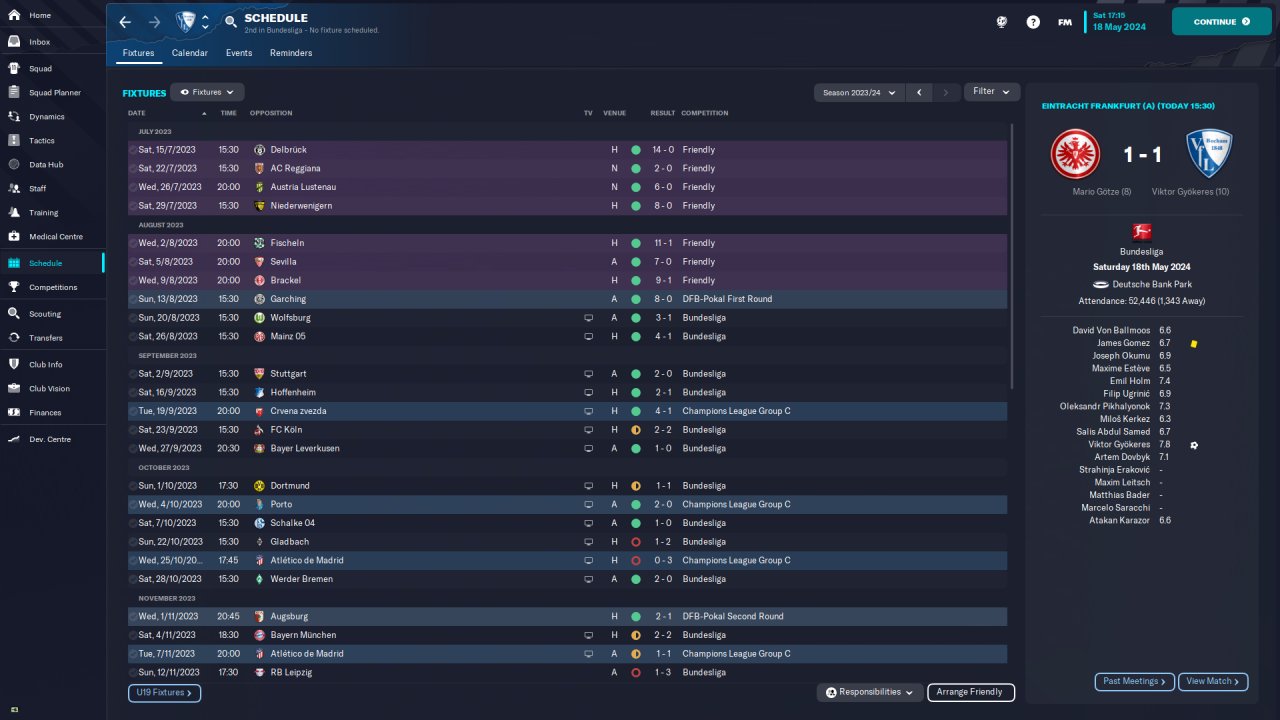The width and height of the screenshot is (1280, 720).
Task: Switch to the Fixtures tab
Action: [138, 53]
